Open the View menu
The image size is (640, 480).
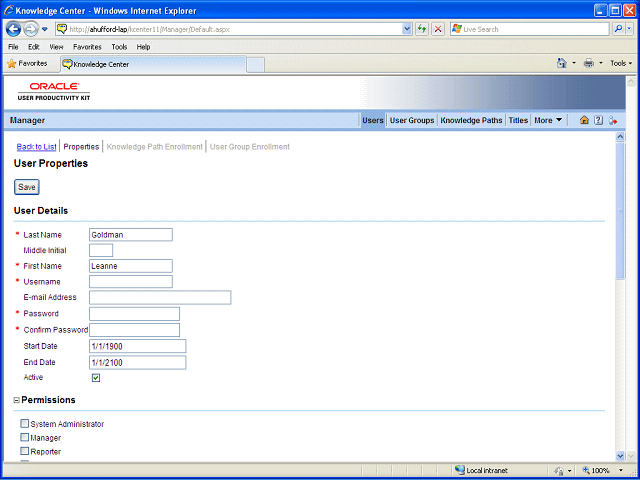coord(56,47)
